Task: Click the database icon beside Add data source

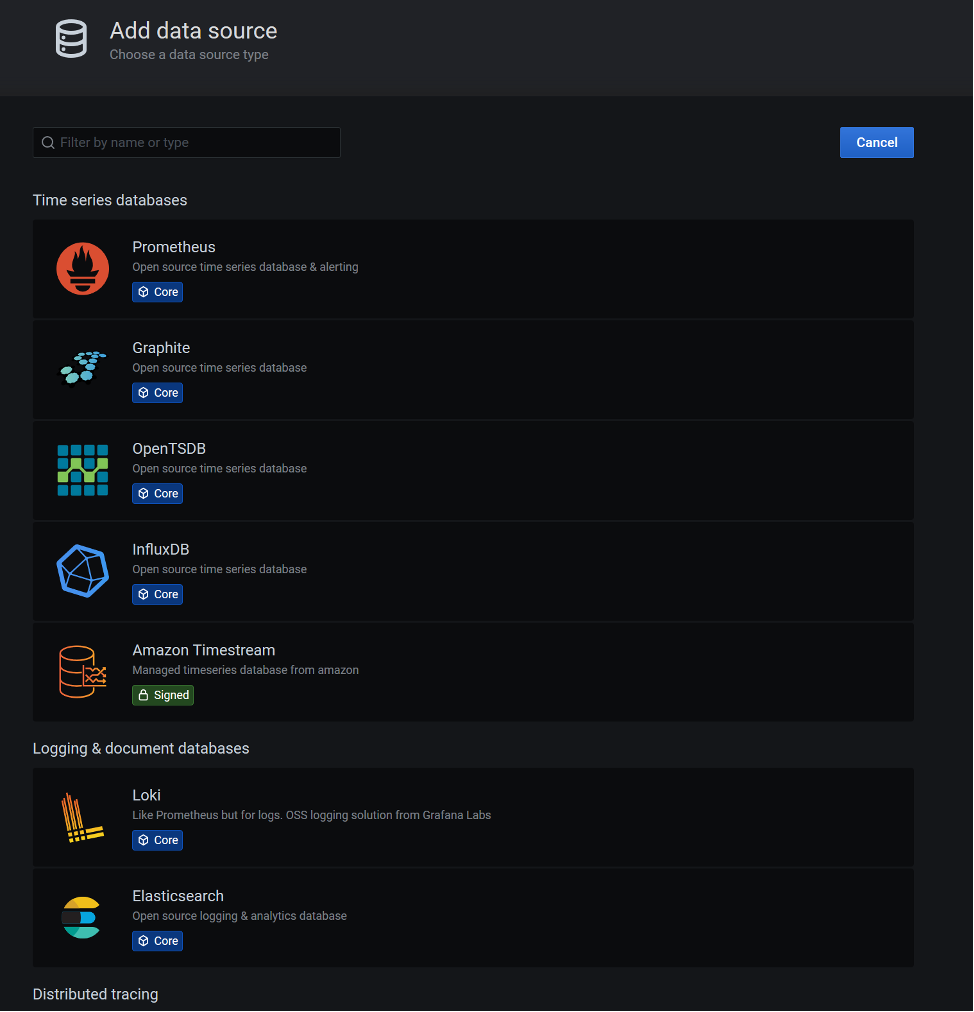Action: coord(71,39)
